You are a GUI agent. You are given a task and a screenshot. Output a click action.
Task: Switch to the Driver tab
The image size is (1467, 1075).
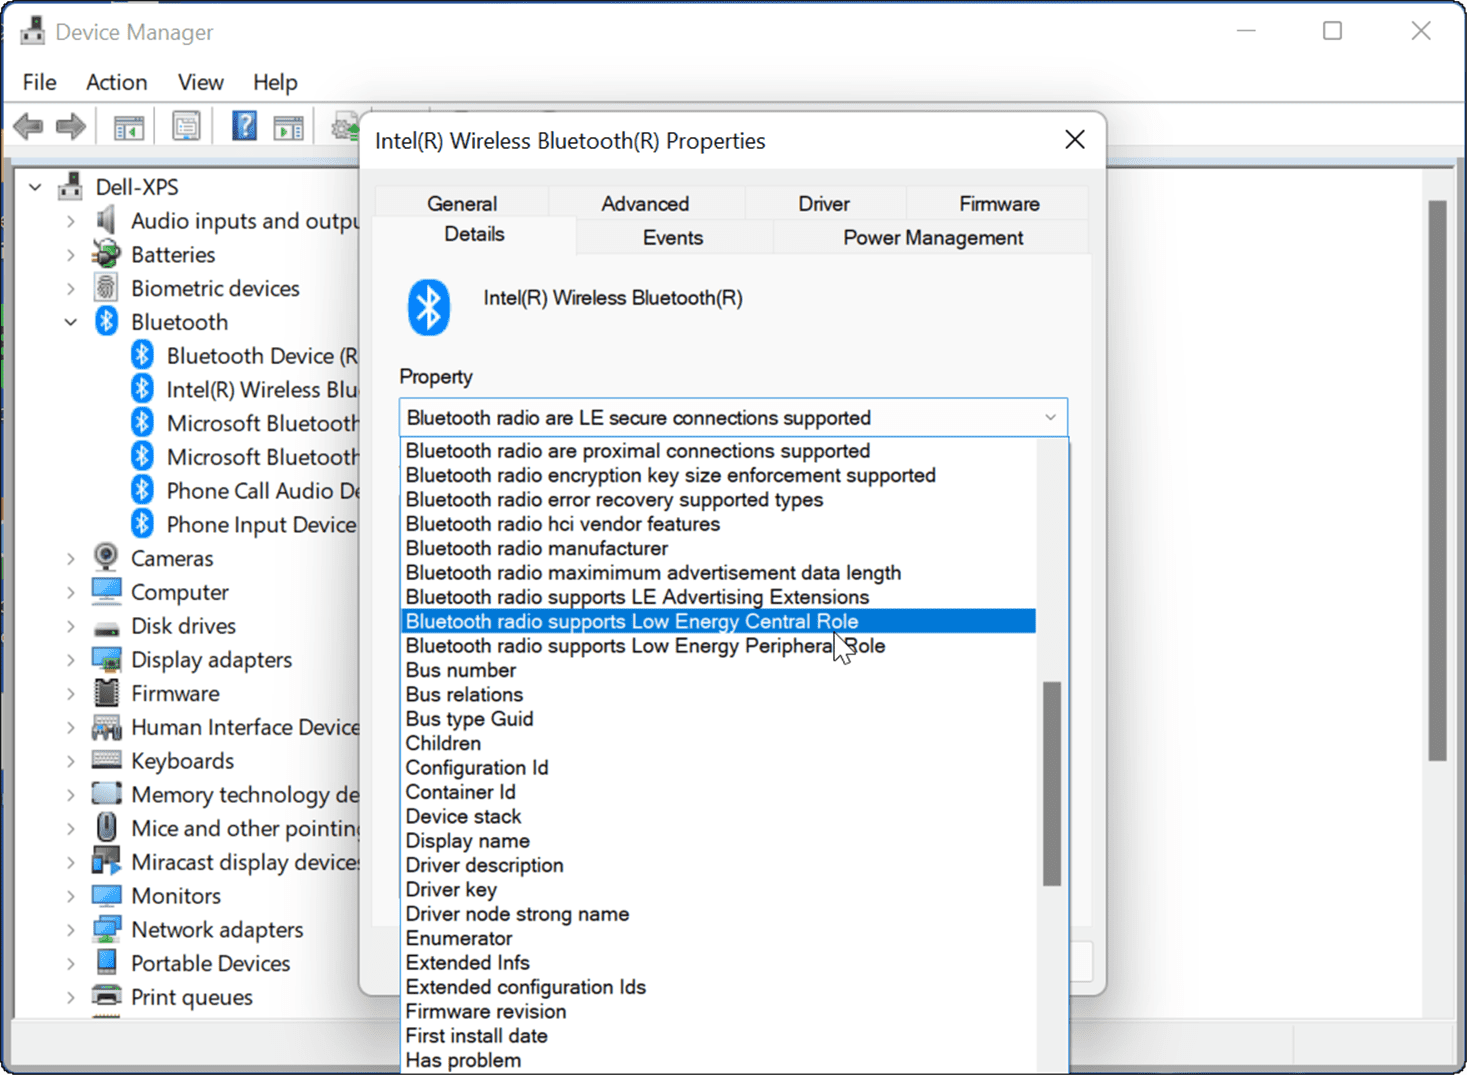click(824, 203)
